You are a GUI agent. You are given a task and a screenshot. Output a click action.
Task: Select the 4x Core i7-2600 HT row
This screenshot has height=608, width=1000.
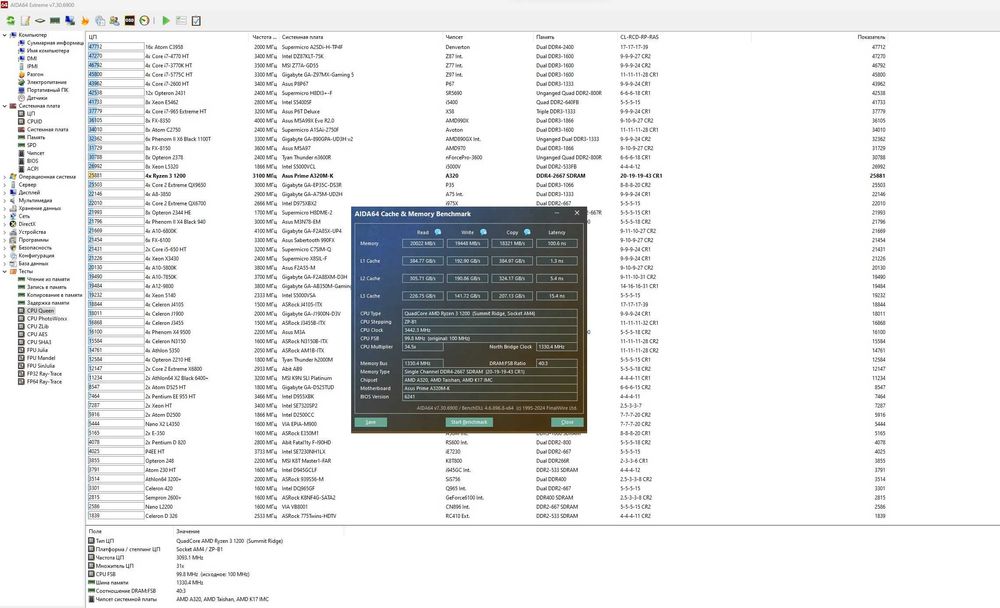pos(487,84)
